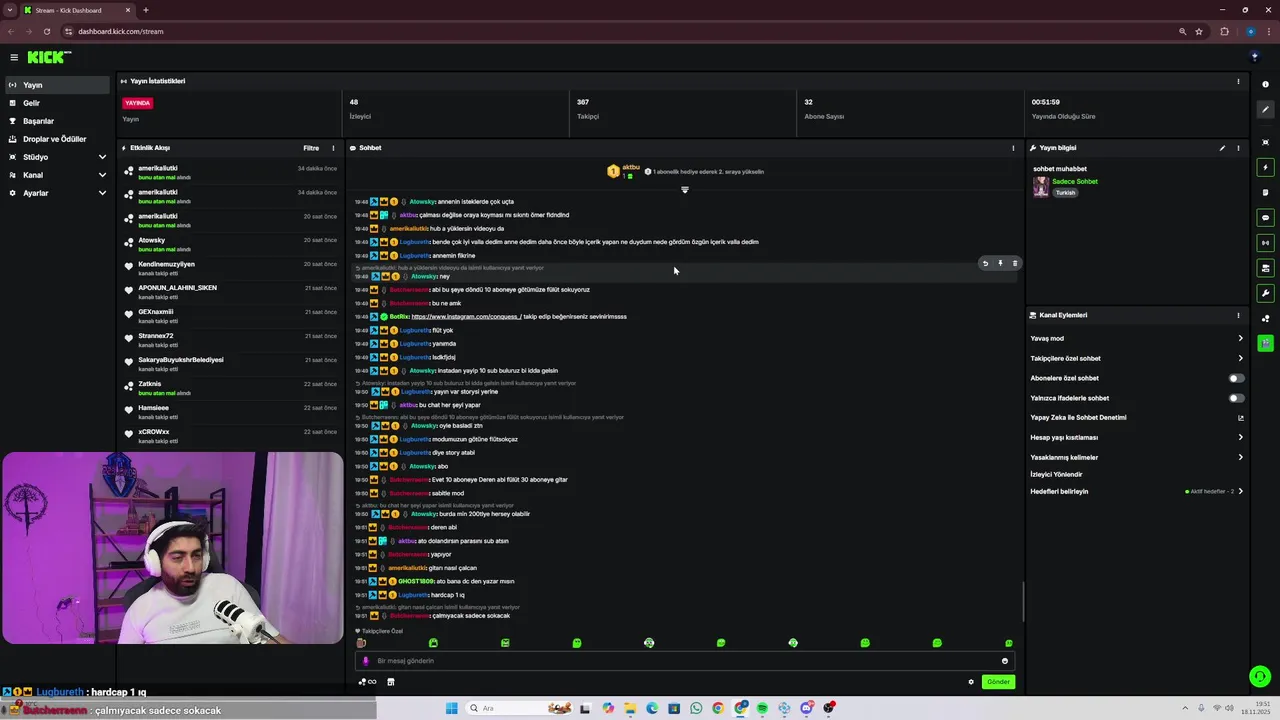Collapse the gift leaderboard arrow under aktbu
The height and width of the screenshot is (720, 1280).
tap(685, 190)
